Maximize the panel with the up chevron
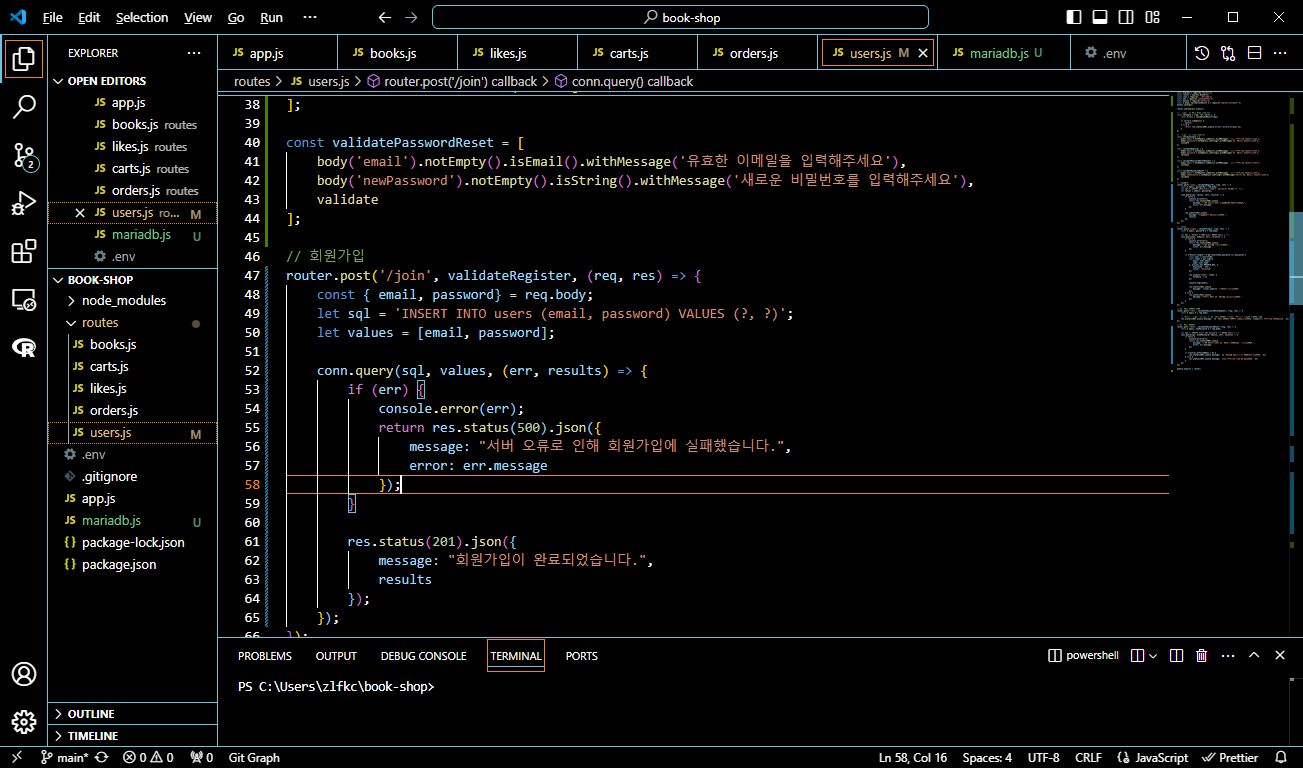This screenshot has height=768, width=1303. click(1254, 656)
